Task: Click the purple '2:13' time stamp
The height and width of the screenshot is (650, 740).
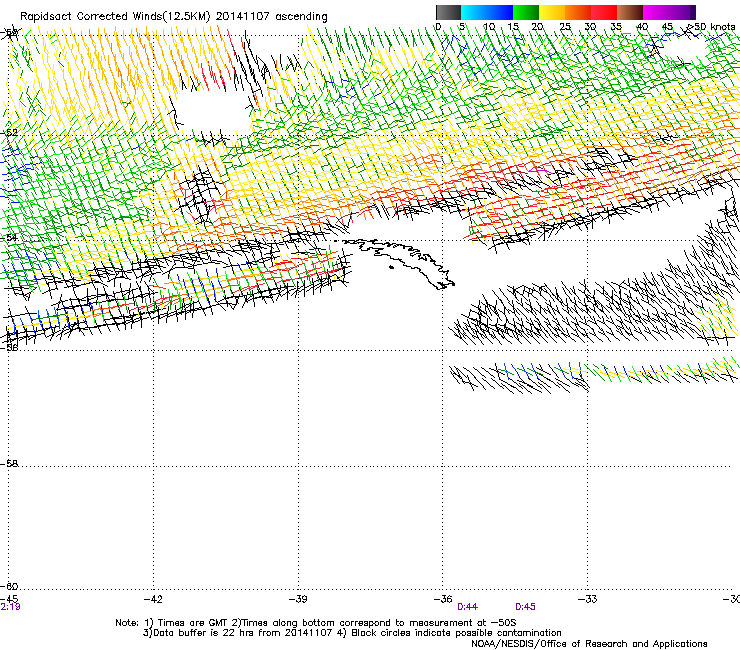Action: (10, 607)
